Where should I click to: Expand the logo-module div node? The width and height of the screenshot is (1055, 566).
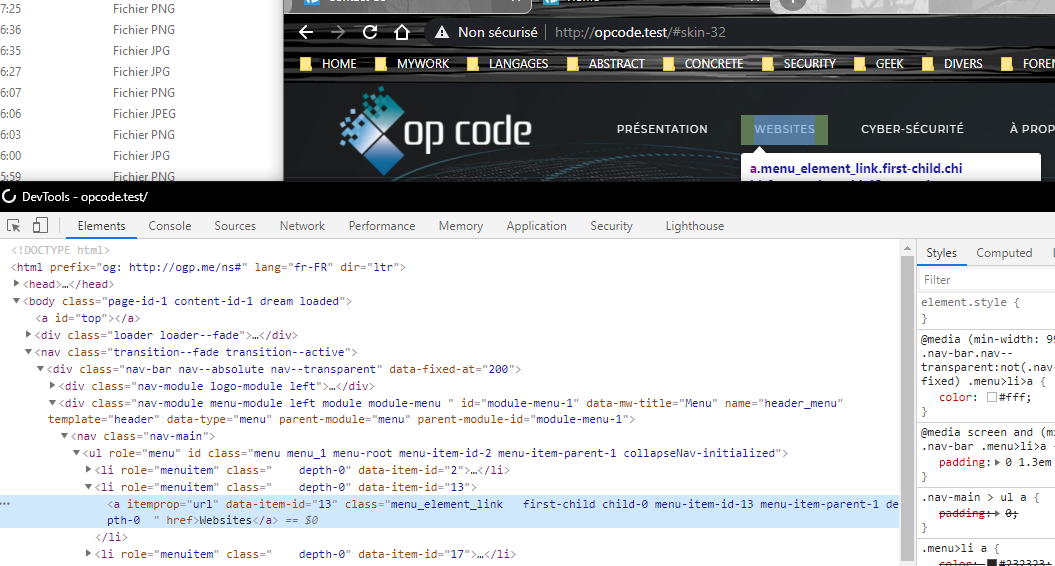point(52,386)
